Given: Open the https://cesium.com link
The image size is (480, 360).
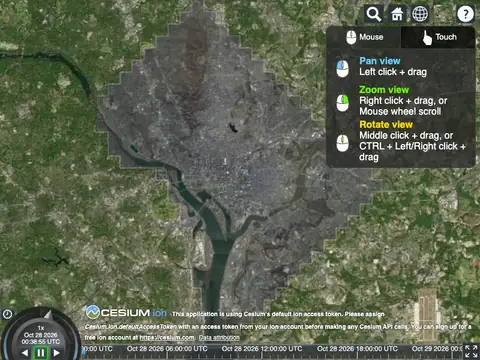Looking at the screenshot, I should click(167, 338).
